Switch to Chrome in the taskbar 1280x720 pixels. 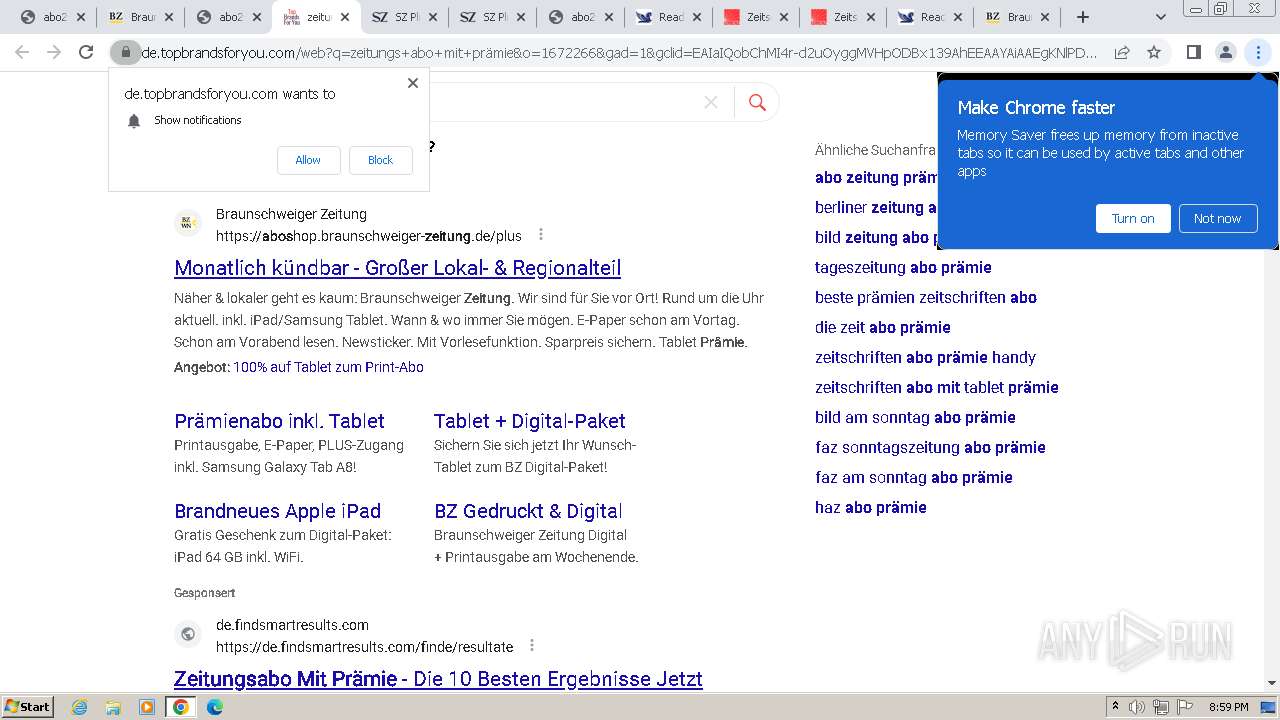[181, 707]
